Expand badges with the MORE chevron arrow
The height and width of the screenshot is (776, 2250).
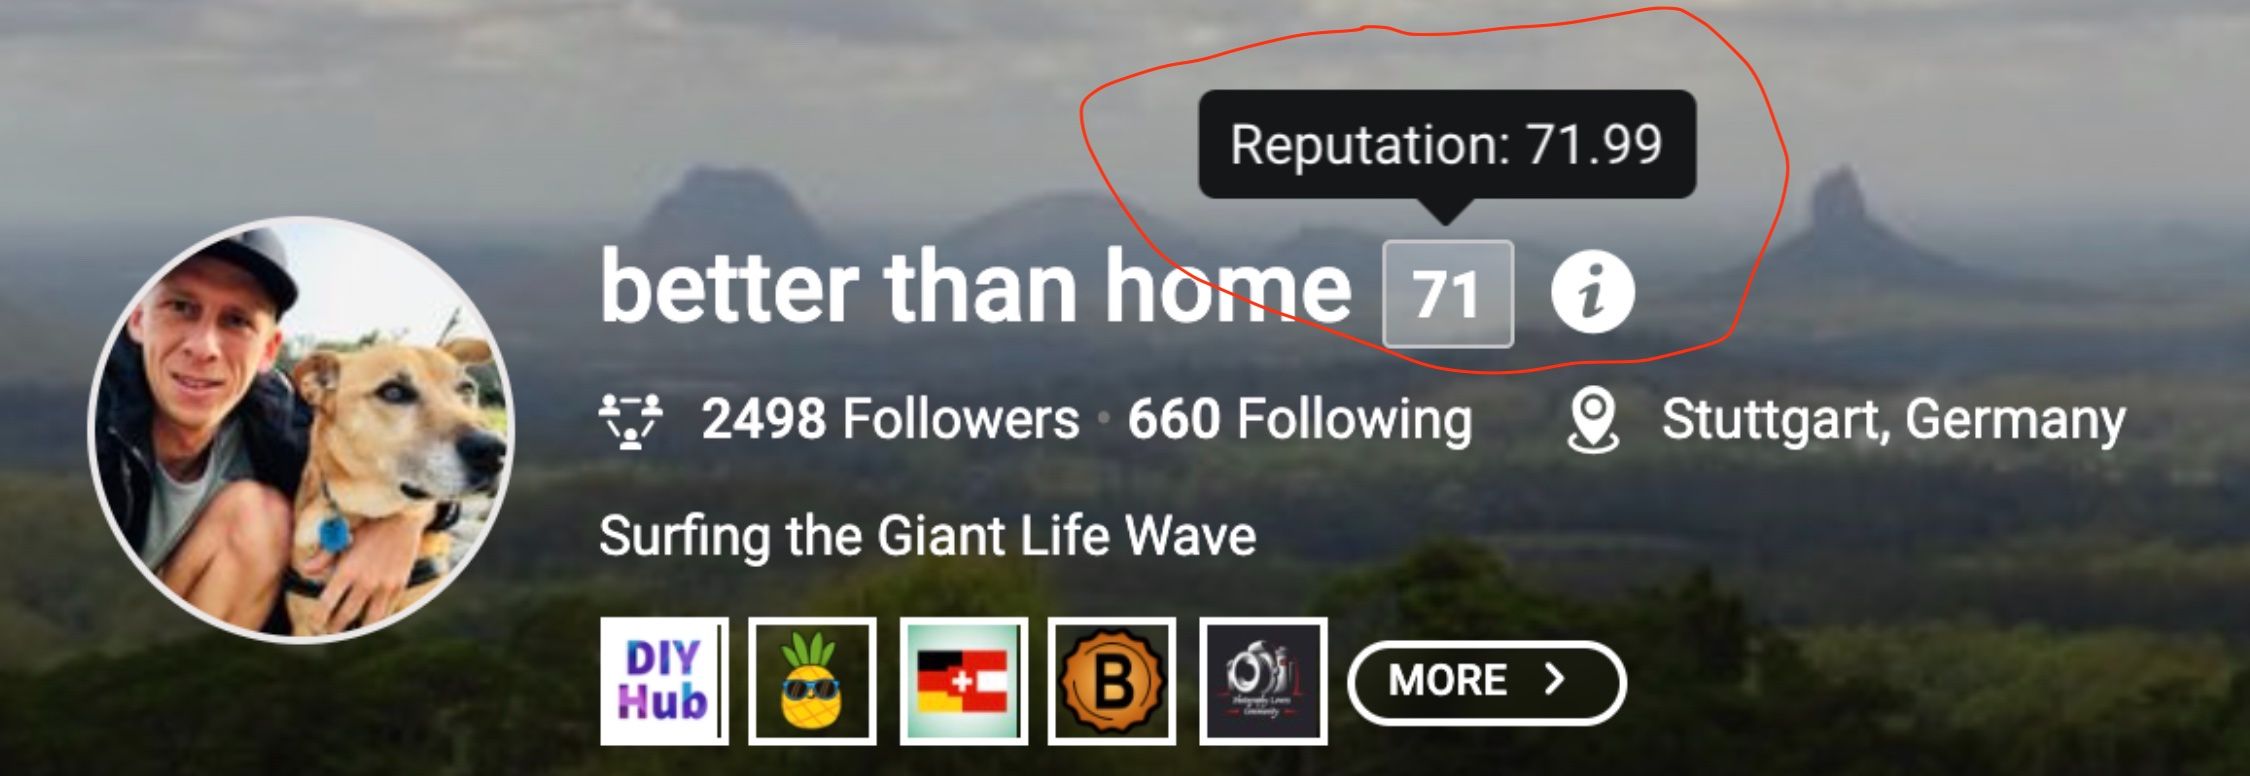(1553, 680)
